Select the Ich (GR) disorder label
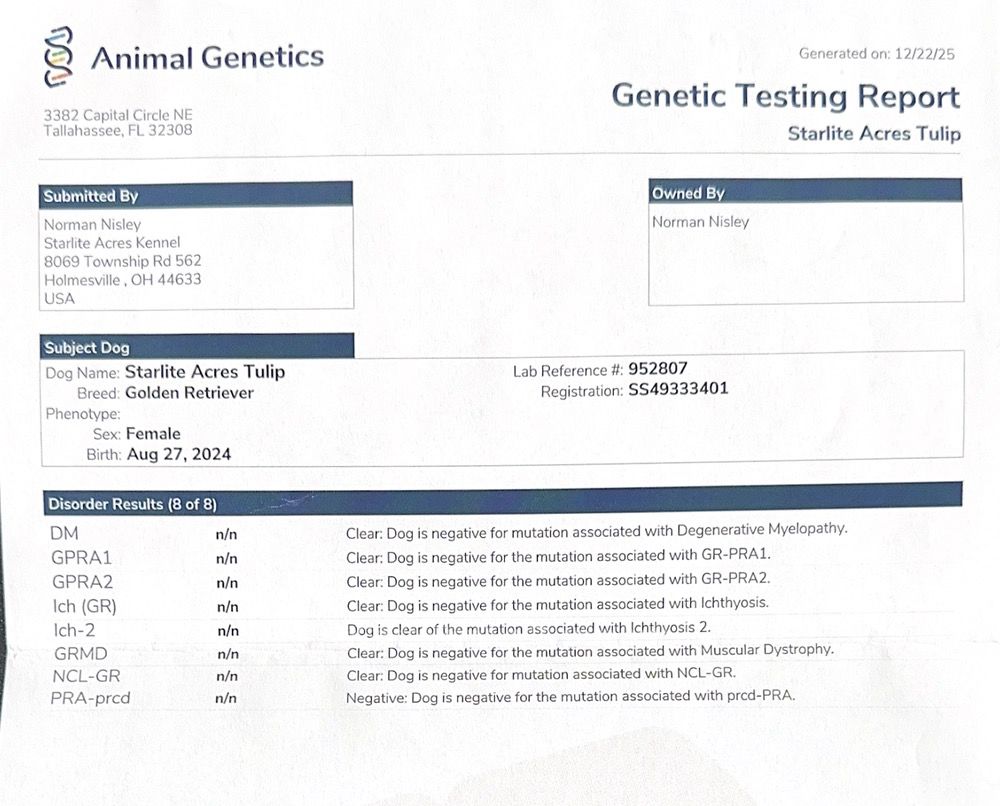Image resolution: width=1000 pixels, height=806 pixels. click(84, 605)
